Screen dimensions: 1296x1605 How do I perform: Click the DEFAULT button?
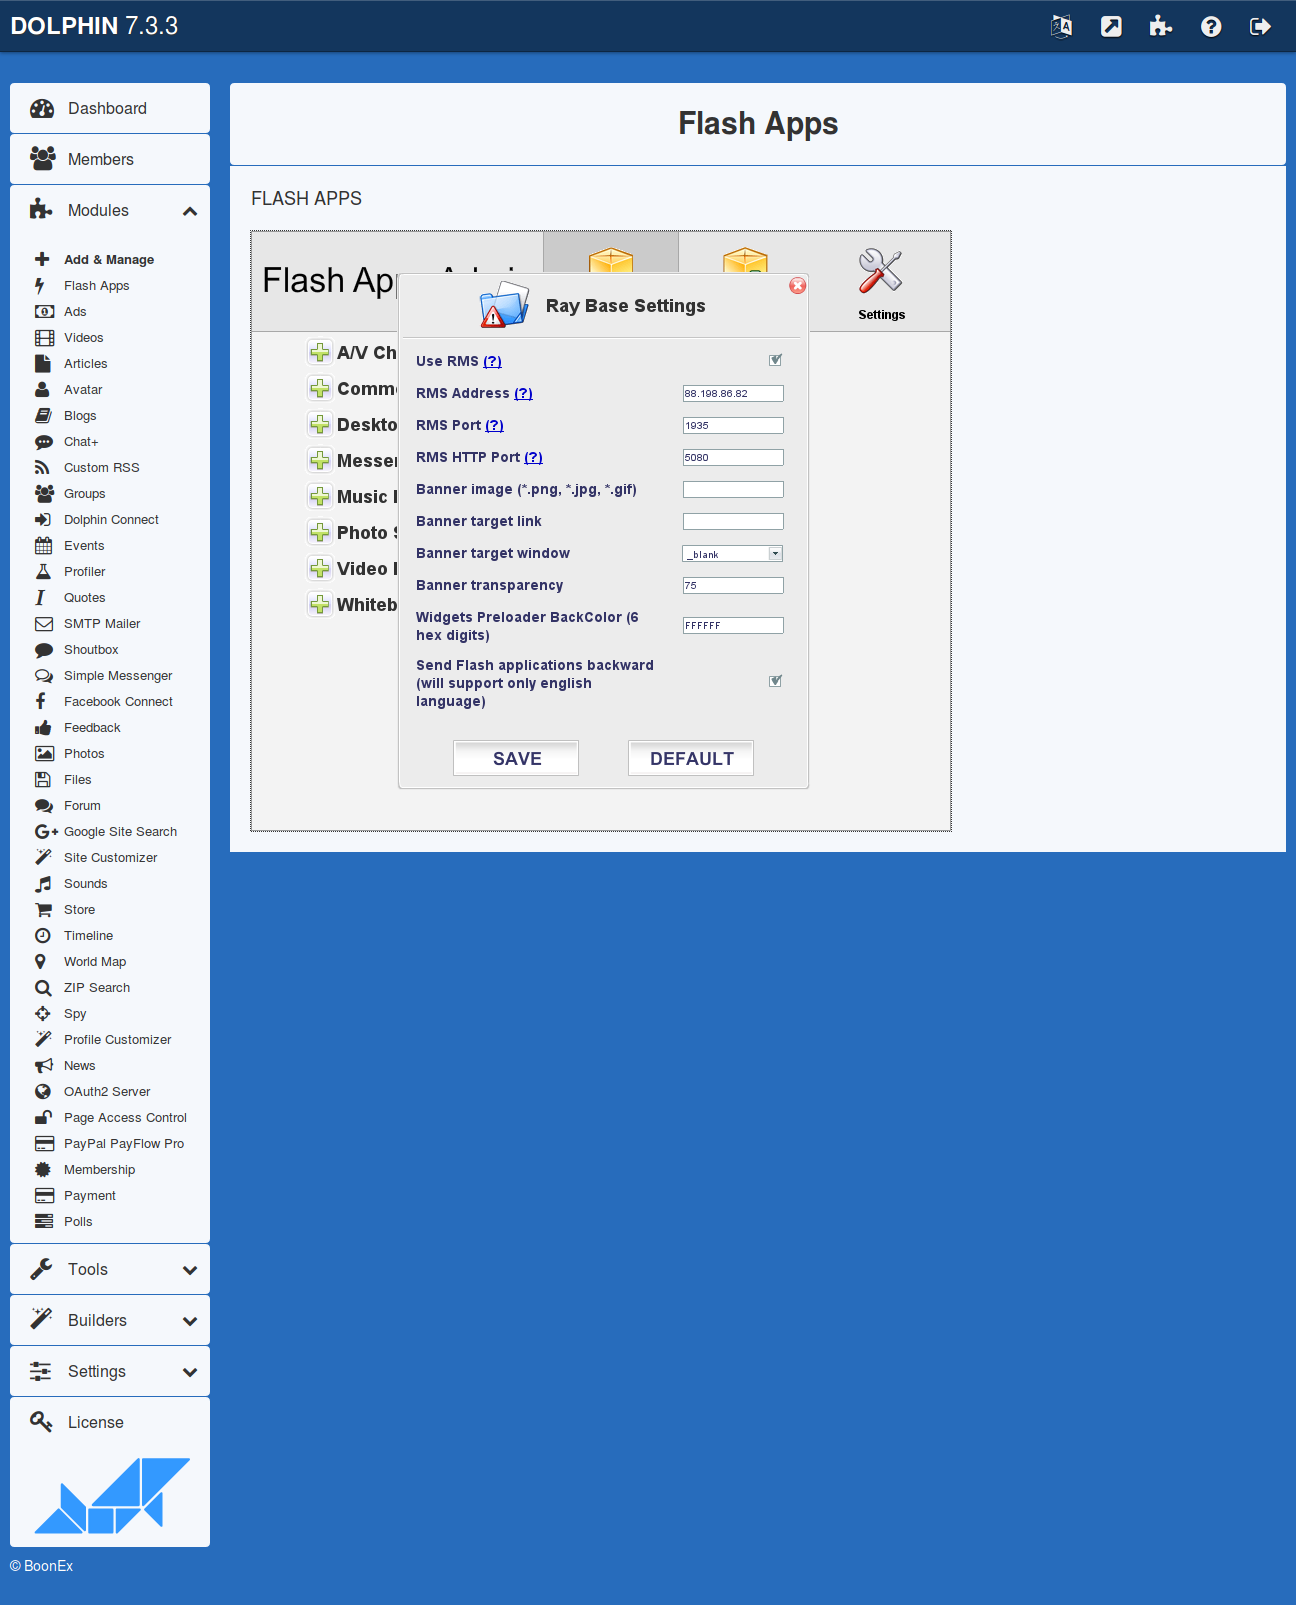[691, 758]
